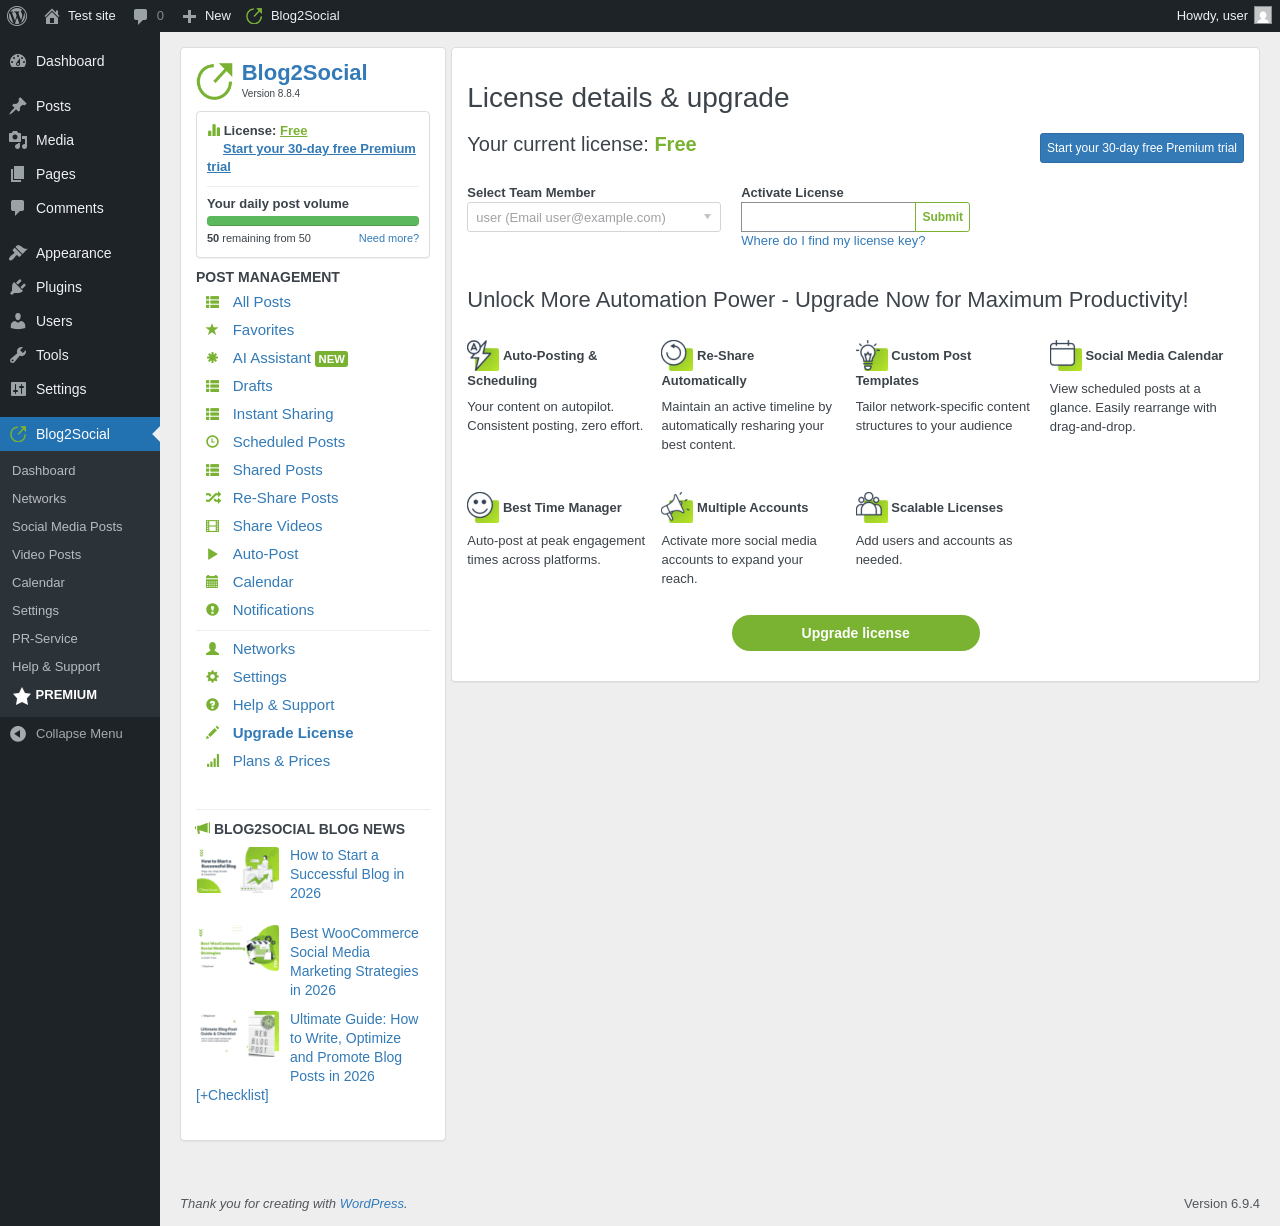Viewport: 1280px width, 1226px height.
Task: Go to Plugins in the admin menu
Action: (x=80, y=287)
